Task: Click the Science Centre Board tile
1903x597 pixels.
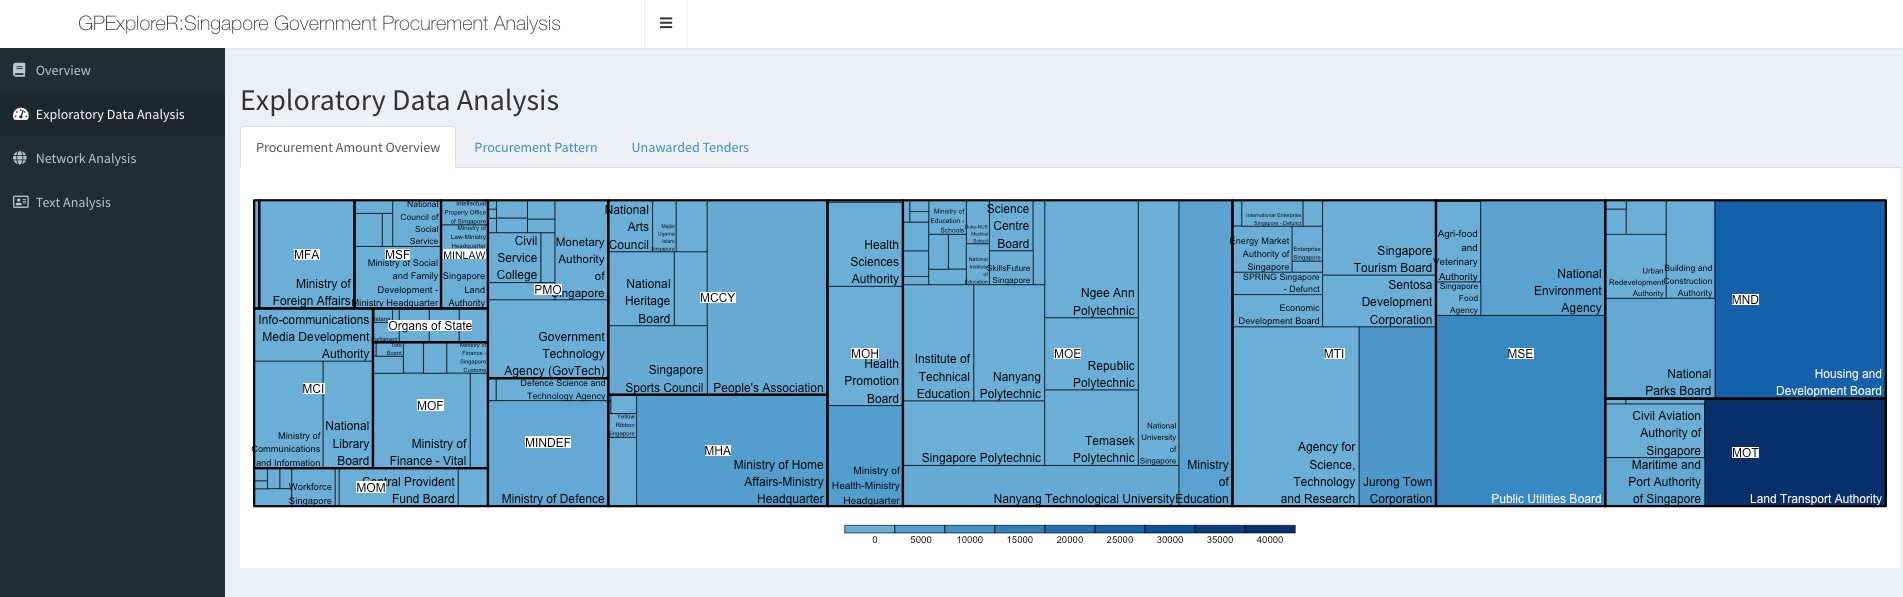Action: 1012,226
